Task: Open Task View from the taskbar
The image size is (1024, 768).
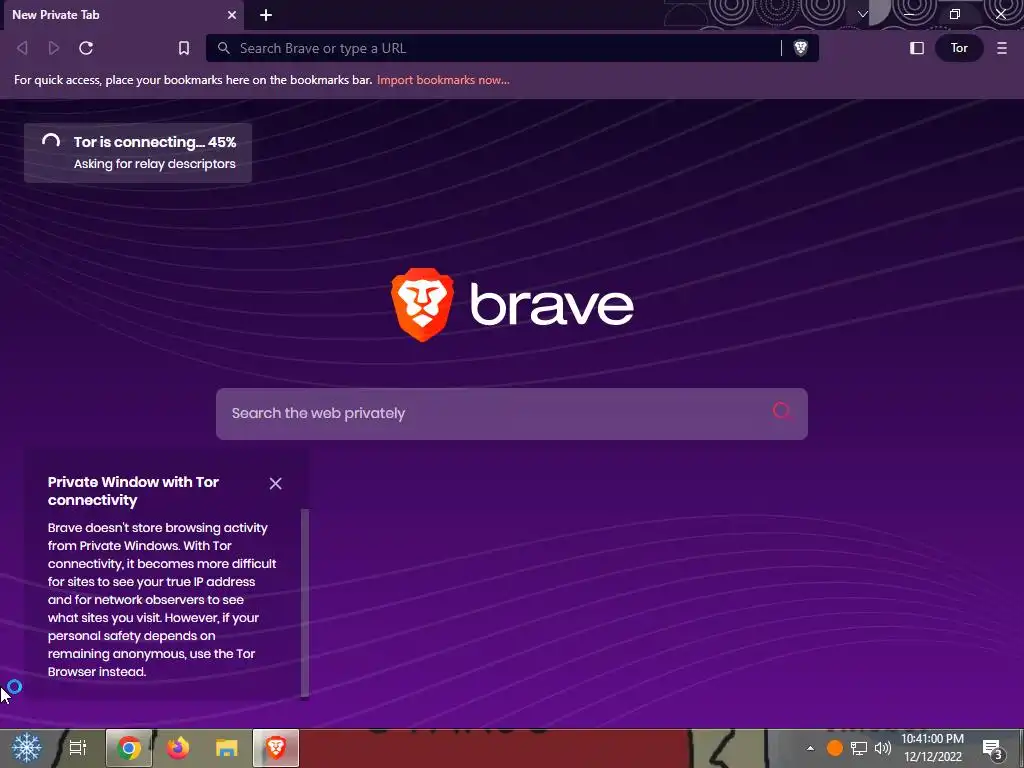Action: [78, 748]
